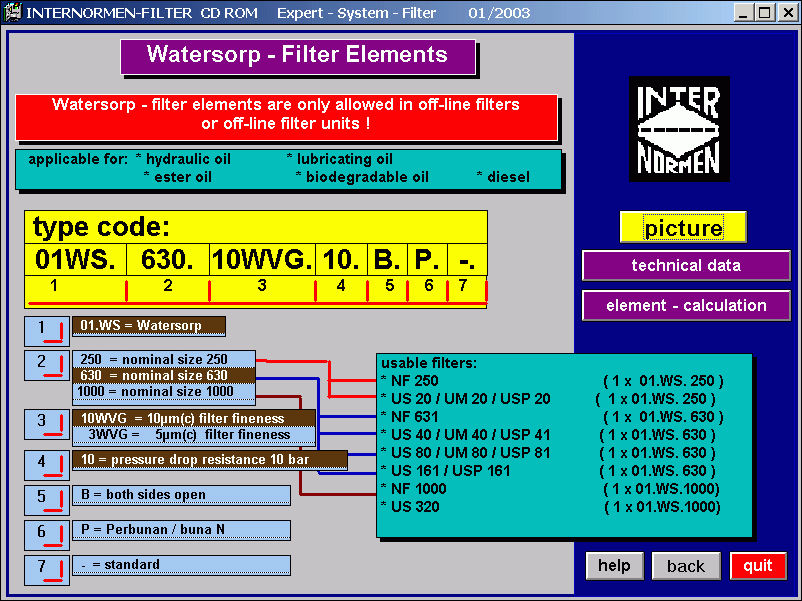This screenshot has width=802, height=601.
Task: Open the picture view button
Action: (683, 227)
